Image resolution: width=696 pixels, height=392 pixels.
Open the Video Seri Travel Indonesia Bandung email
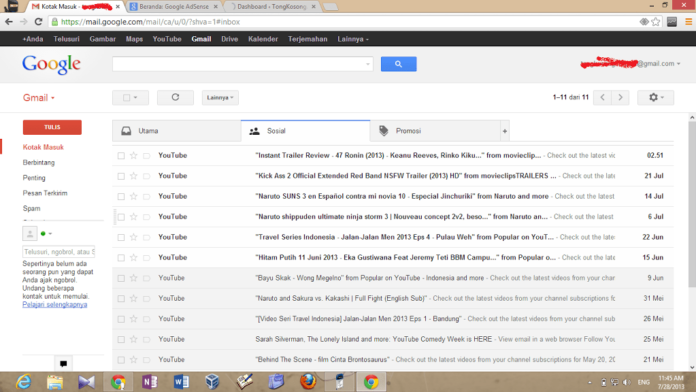pyautogui.click(x=393, y=319)
